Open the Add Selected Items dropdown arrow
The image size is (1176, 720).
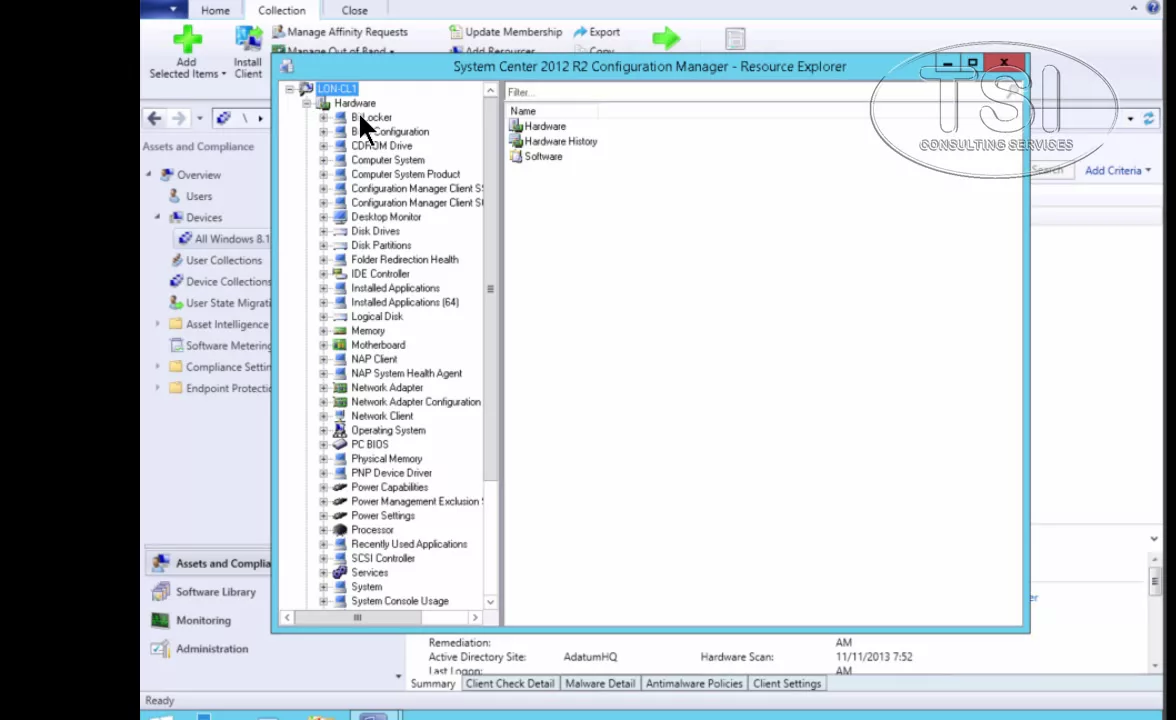(x=224, y=74)
